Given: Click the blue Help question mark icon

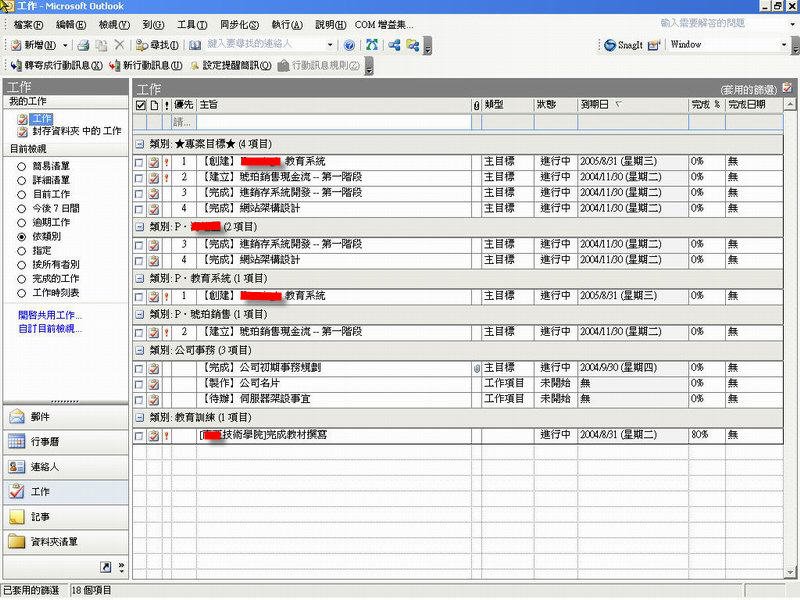Looking at the screenshot, I should pos(349,45).
